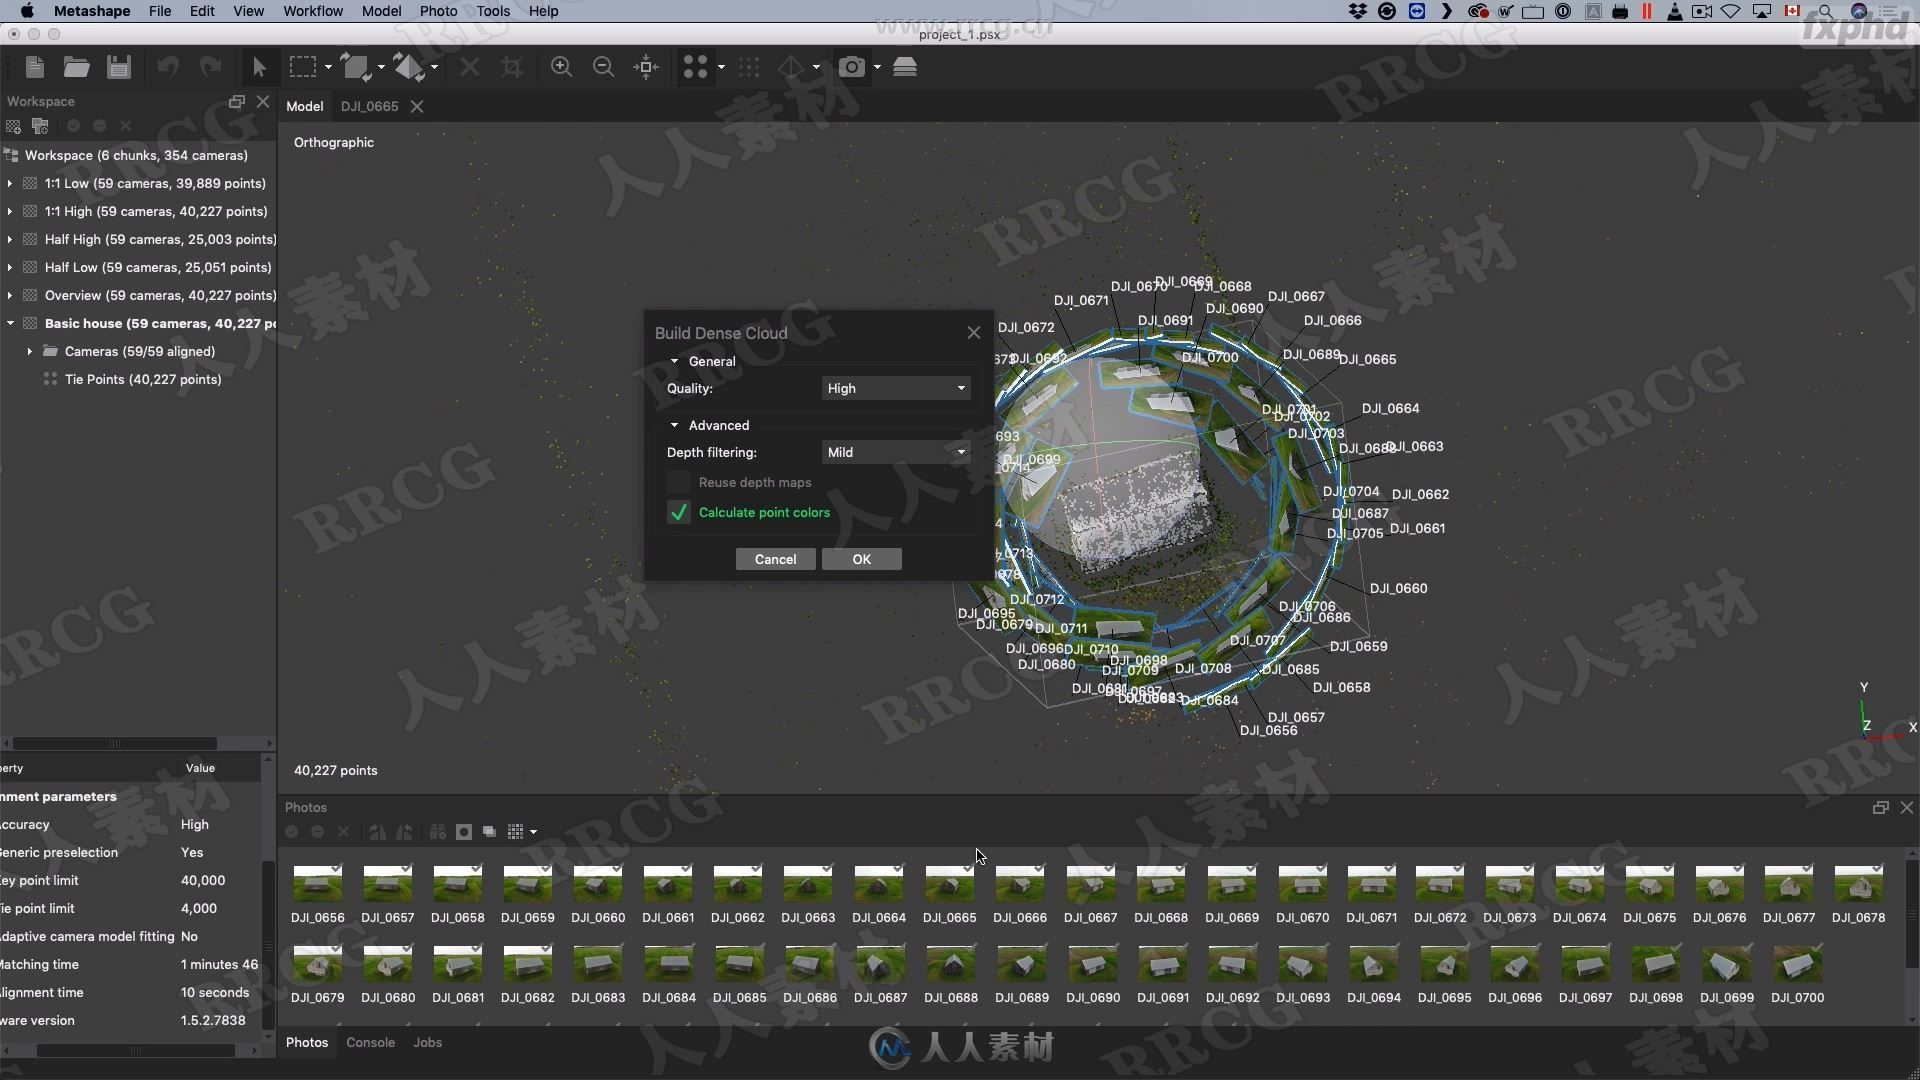Expand the General settings section
Screen dimensions: 1920x1080
coord(674,360)
